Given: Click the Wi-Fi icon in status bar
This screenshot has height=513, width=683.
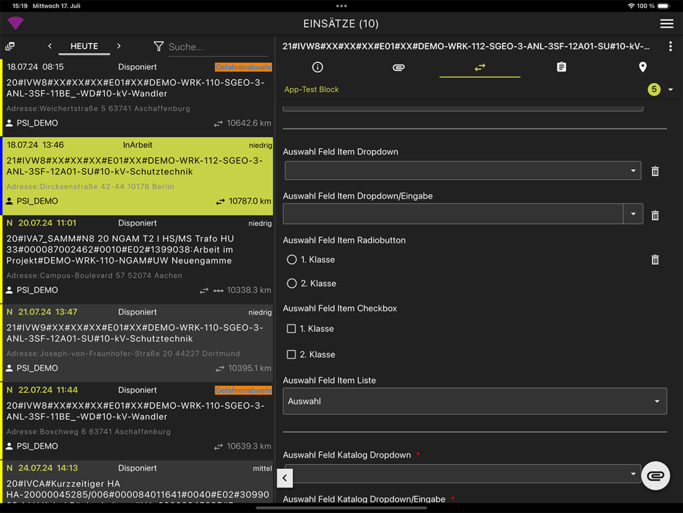Looking at the screenshot, I should click(631, 6).
